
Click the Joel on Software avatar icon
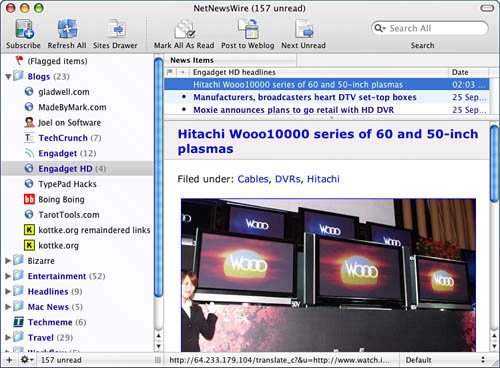[29, 122]
